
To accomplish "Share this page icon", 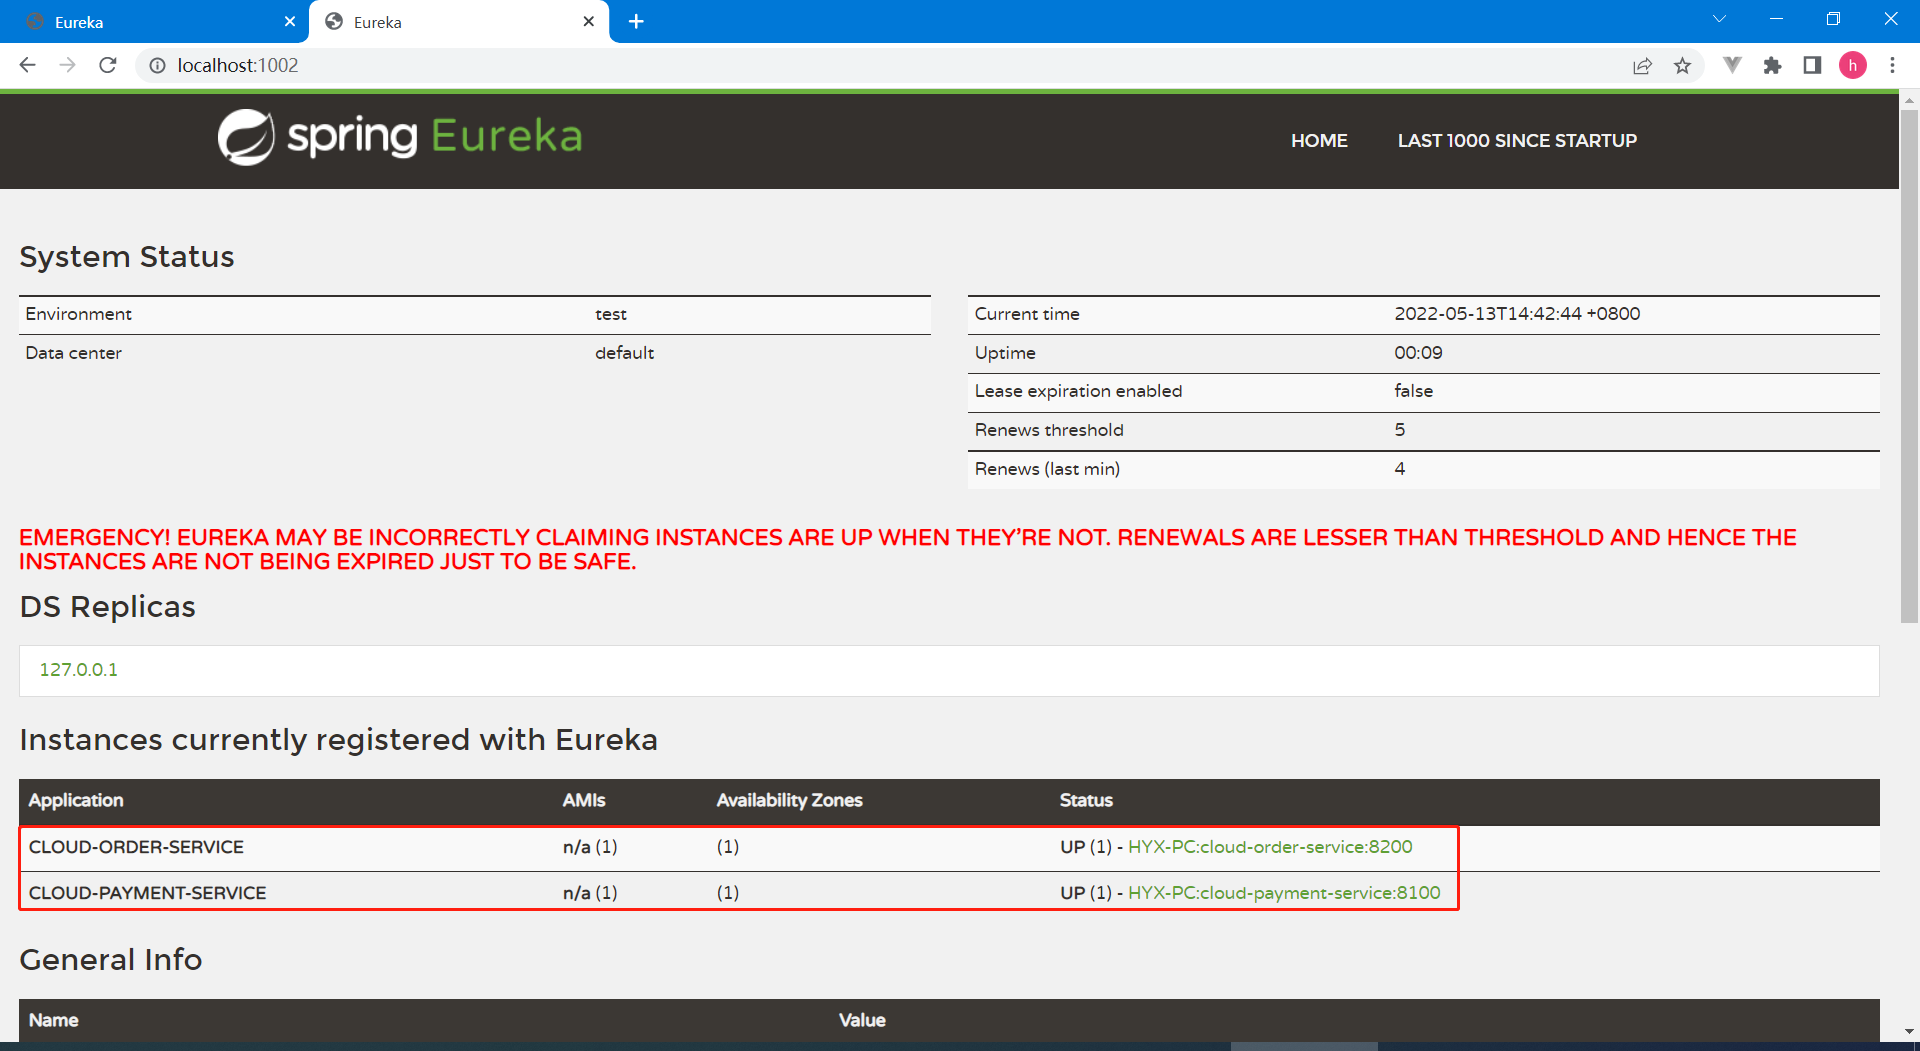I will (1642, 65).
